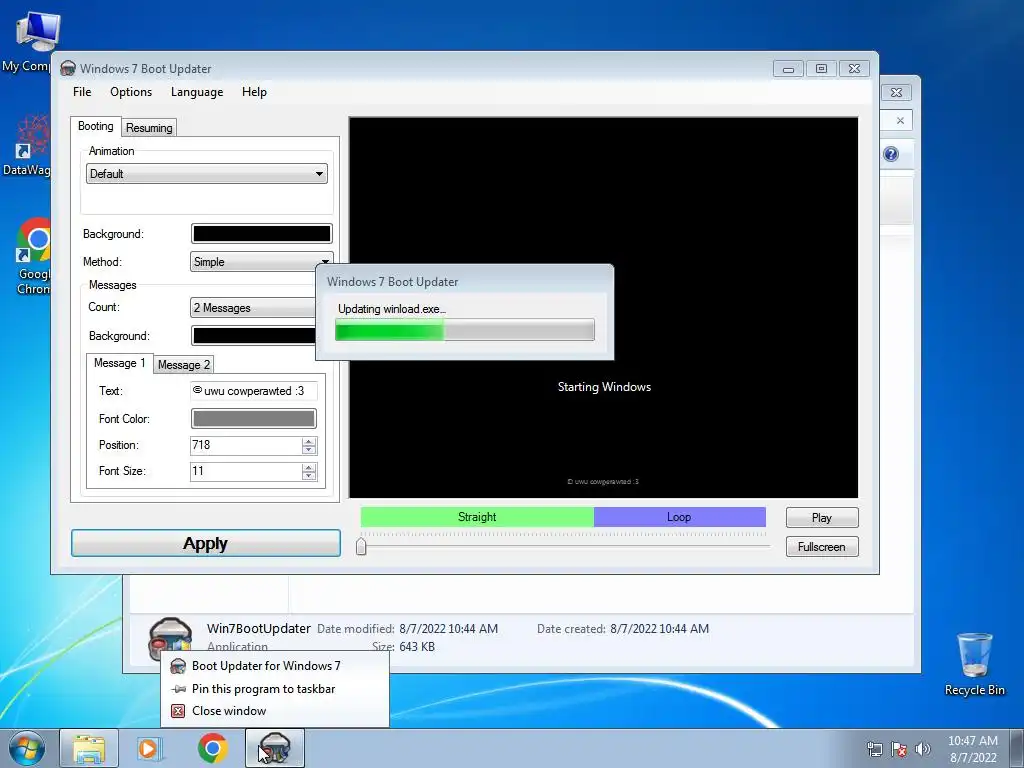Image resolution: width=1024 pixels, height=768 pixels.
Task: Choose Close window in jump list
Action: (x=275, y=711)
